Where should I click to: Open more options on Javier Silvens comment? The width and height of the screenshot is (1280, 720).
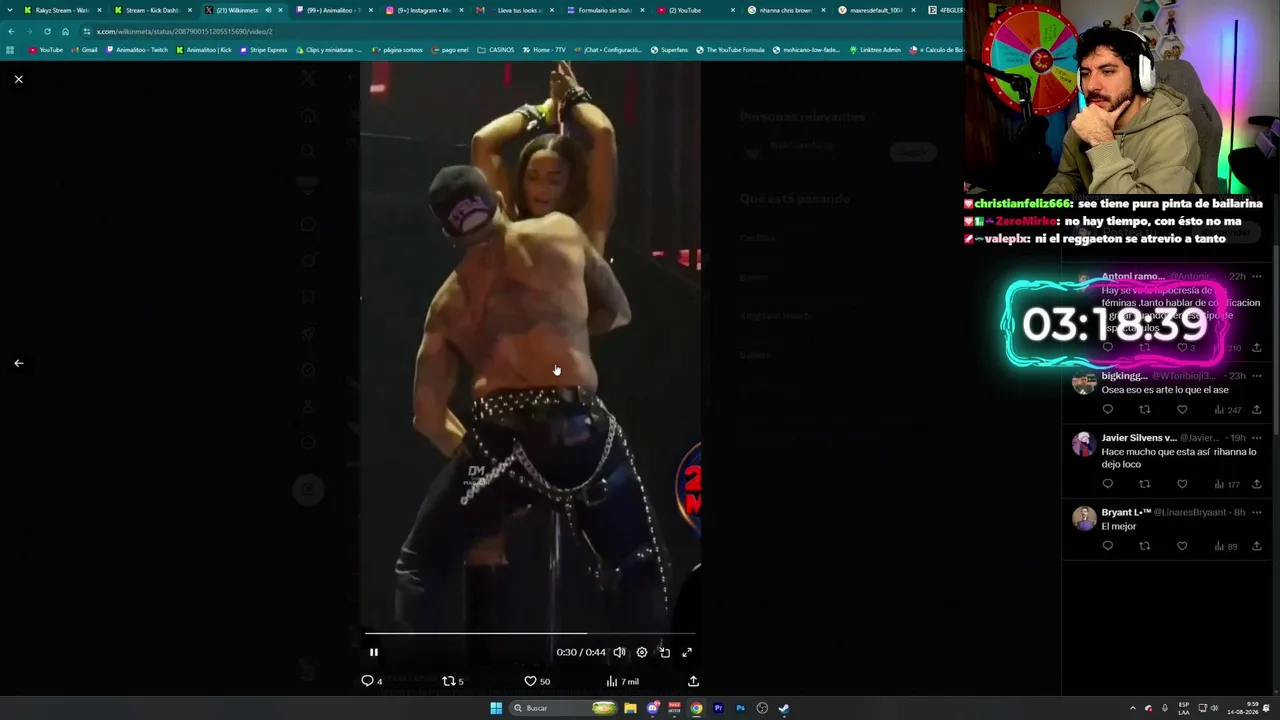click(x=1257, y=438)
